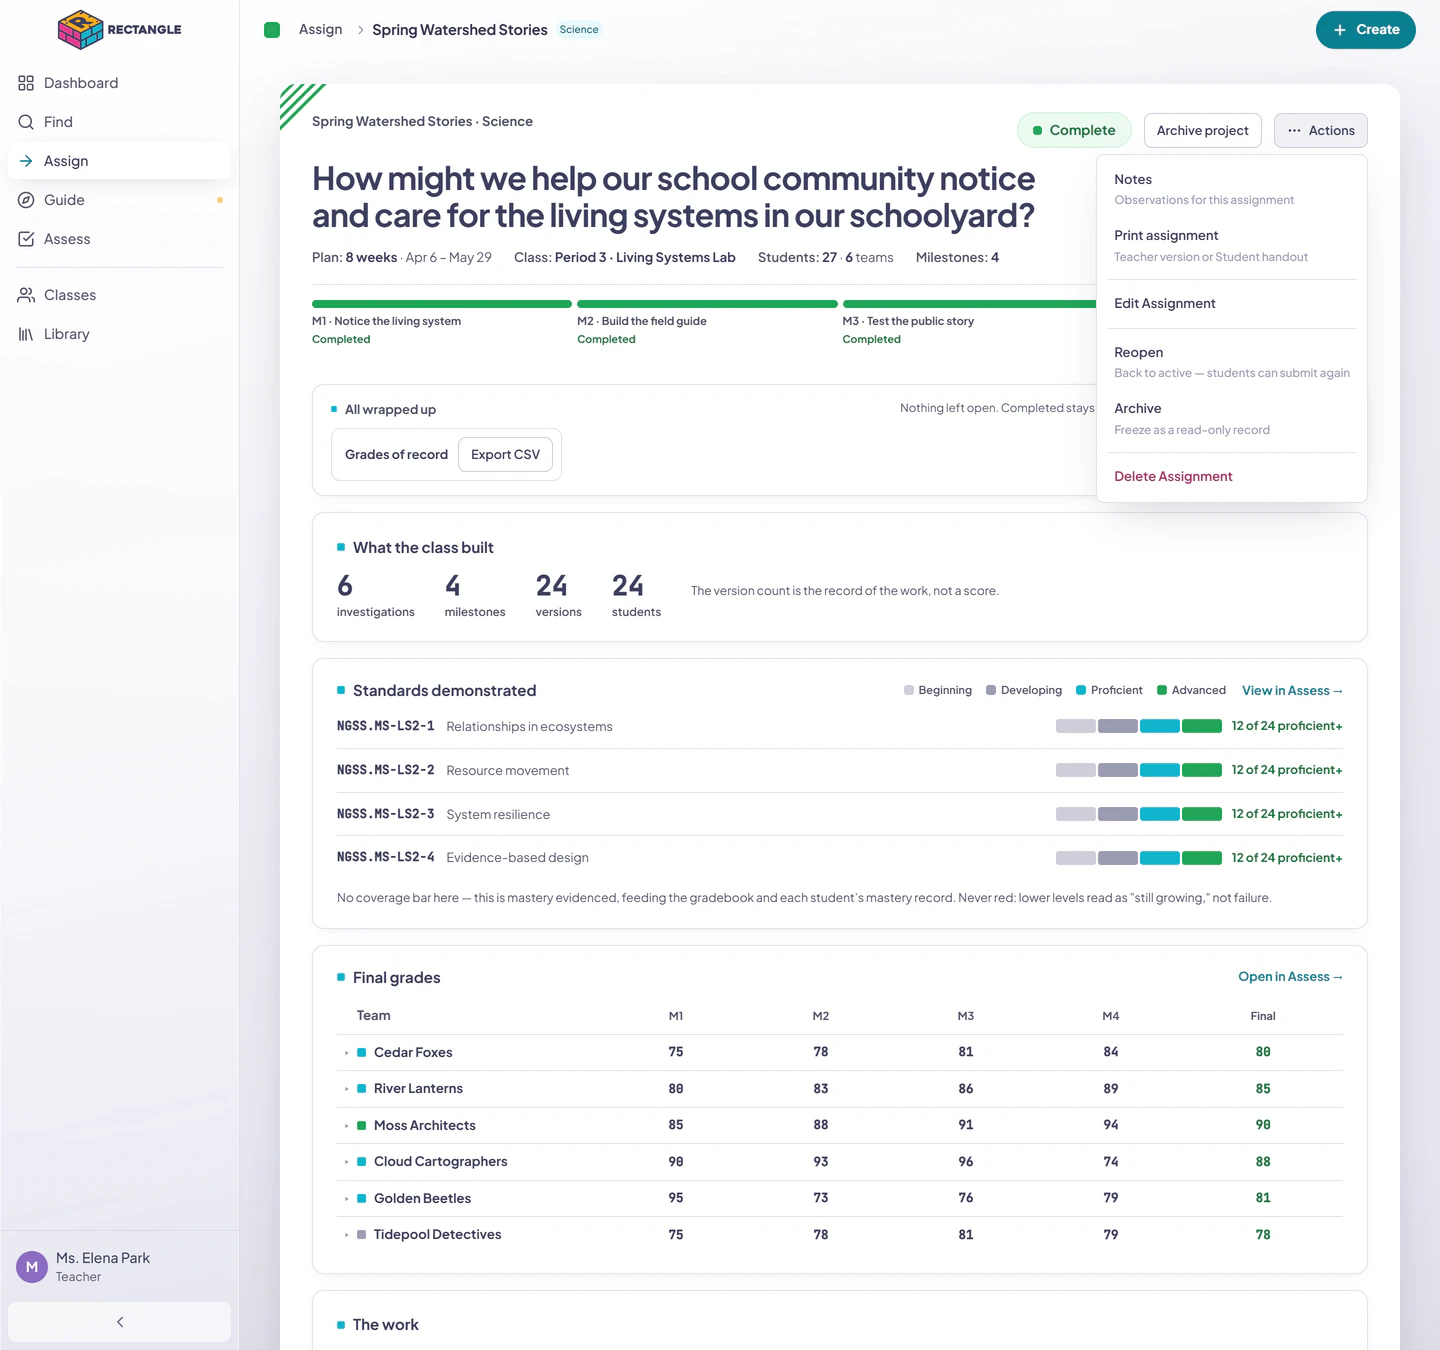Choose Print assignment in menu
This screenshot has width=1440, height=1350.
point(1232,246)
